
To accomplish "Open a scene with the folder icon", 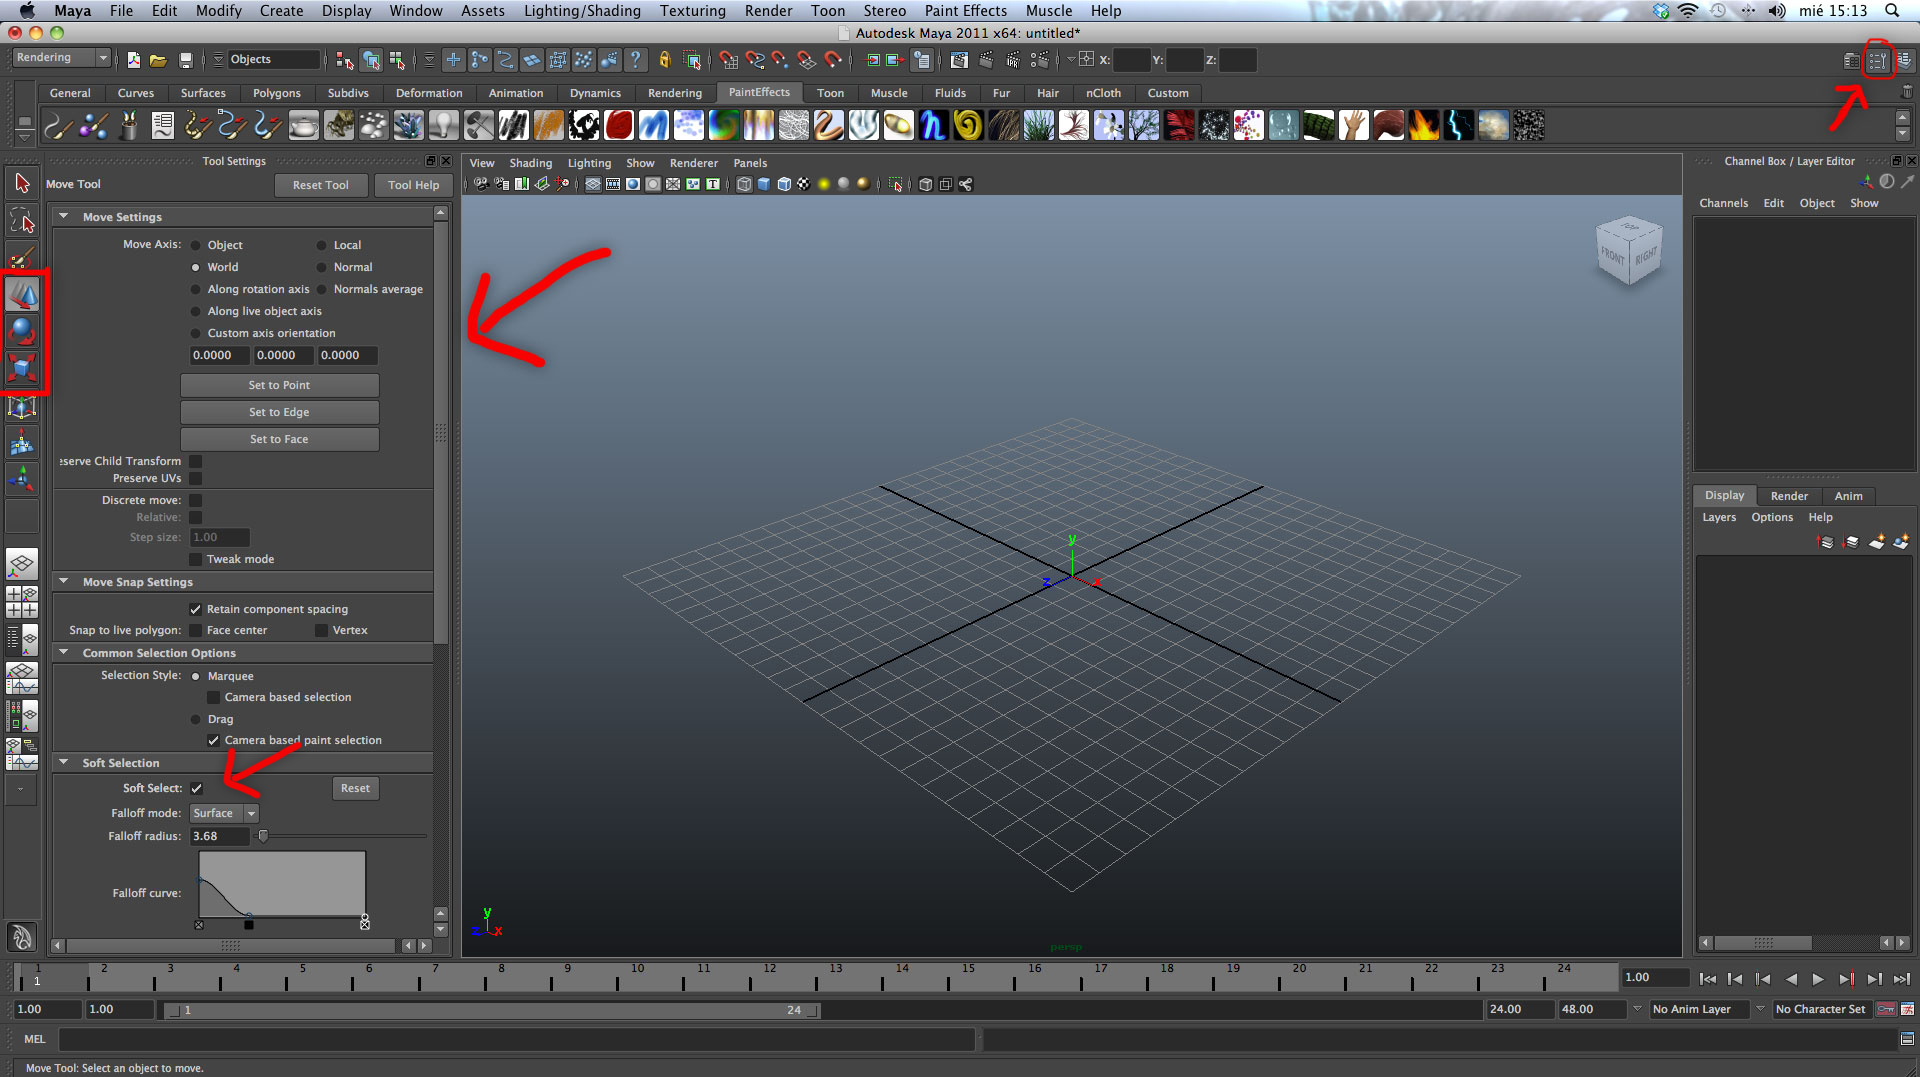I will pyautogui.click(x=158, y=60).
